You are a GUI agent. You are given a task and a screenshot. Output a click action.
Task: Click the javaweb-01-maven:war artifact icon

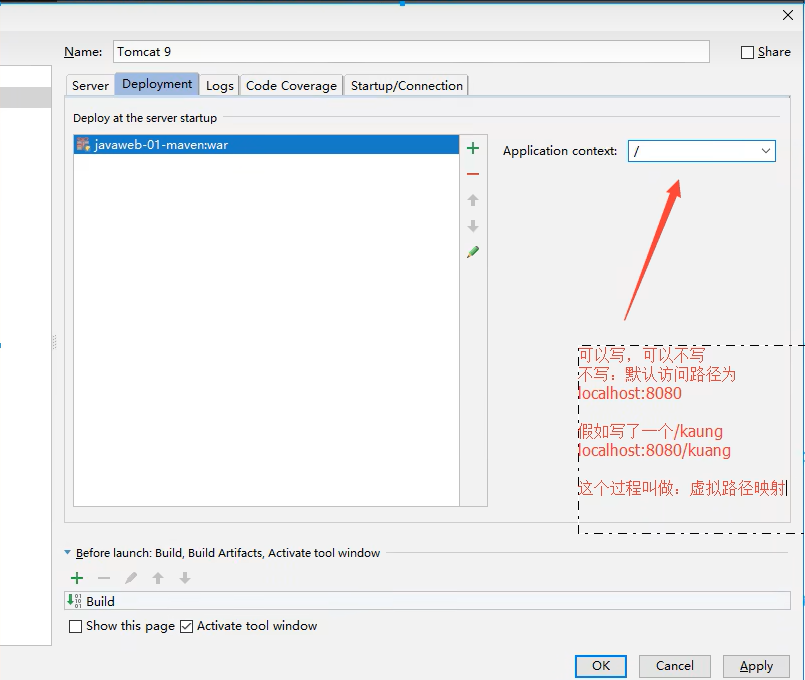[83, 144]
